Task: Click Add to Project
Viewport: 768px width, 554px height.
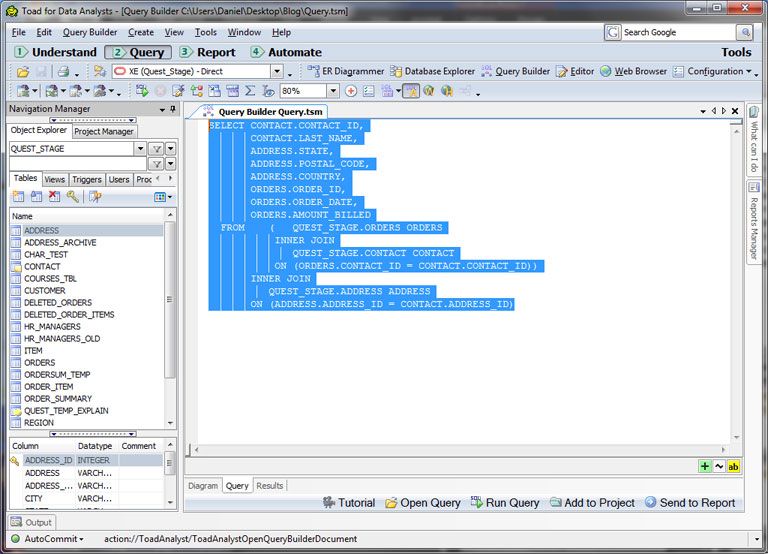Action: point(592,503)
